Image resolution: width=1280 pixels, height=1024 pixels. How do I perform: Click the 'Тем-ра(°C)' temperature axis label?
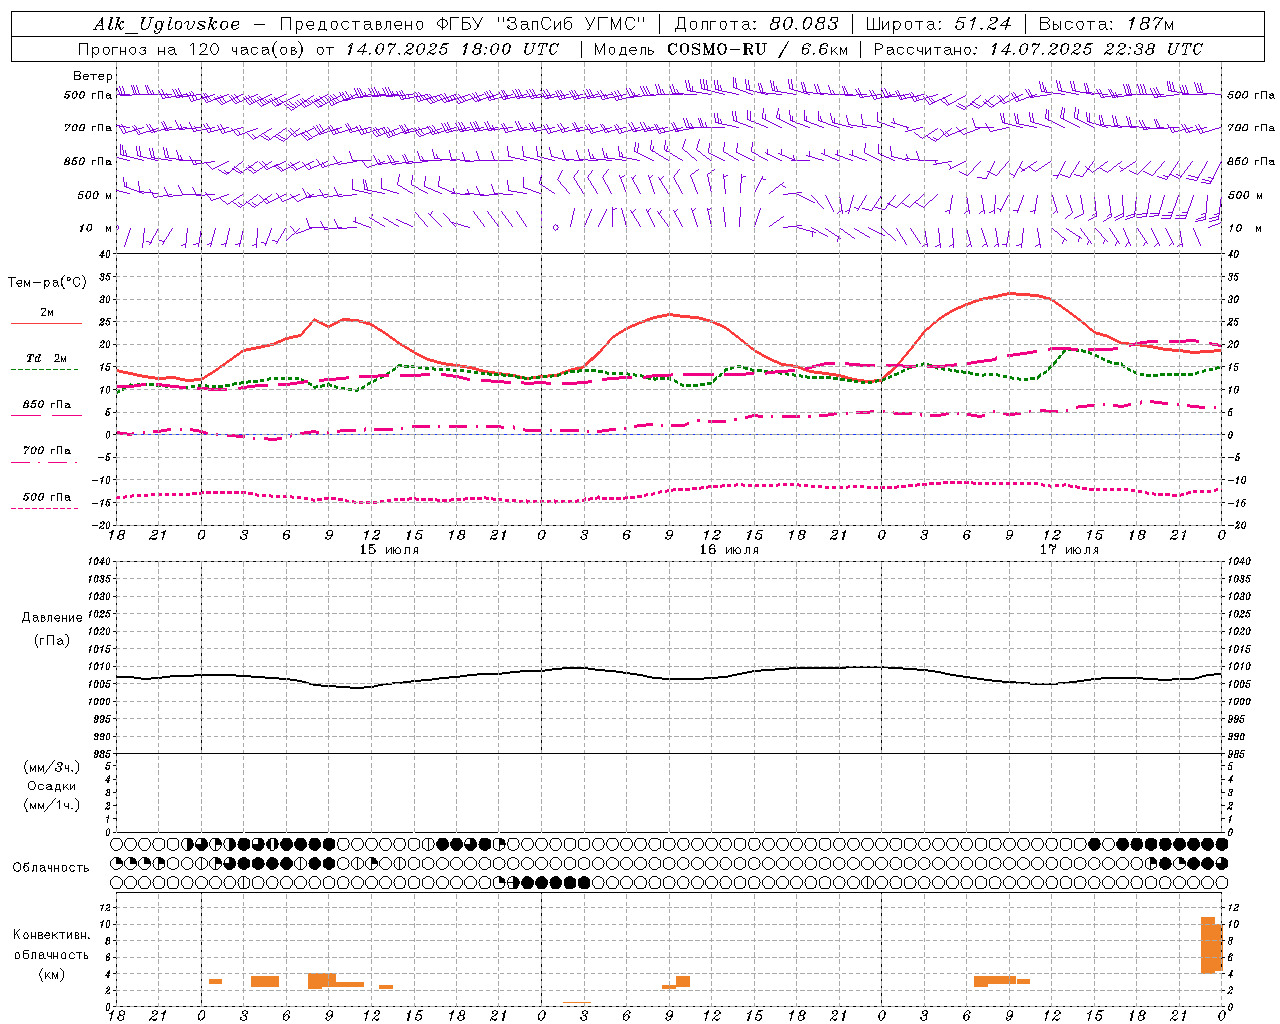pyautogui.click(x=47, y=283)
